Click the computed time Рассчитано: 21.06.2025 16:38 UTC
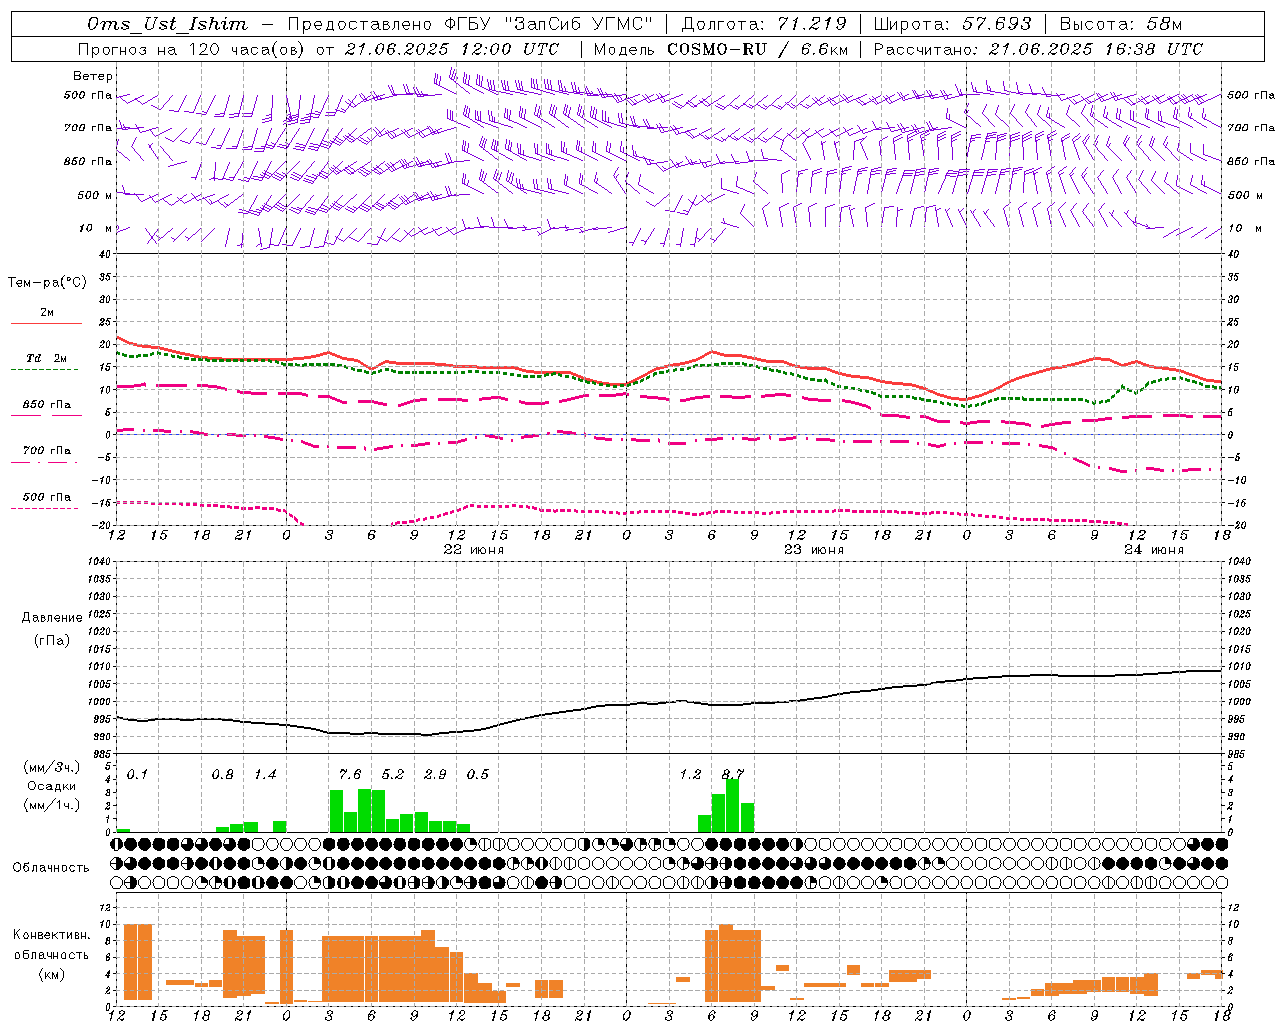 tap(1038, 49)
